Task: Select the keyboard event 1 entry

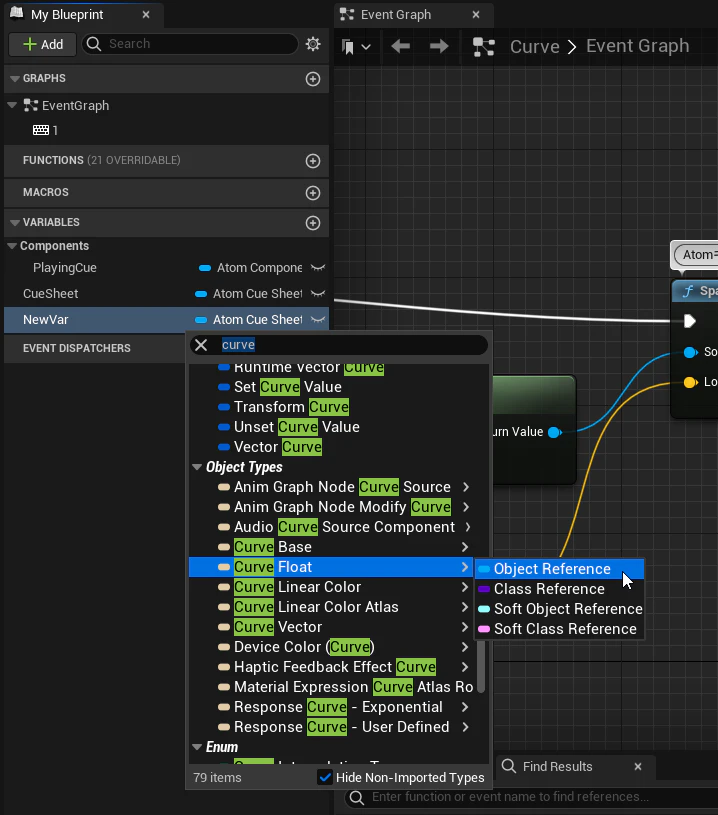Action: pos(45,130)
